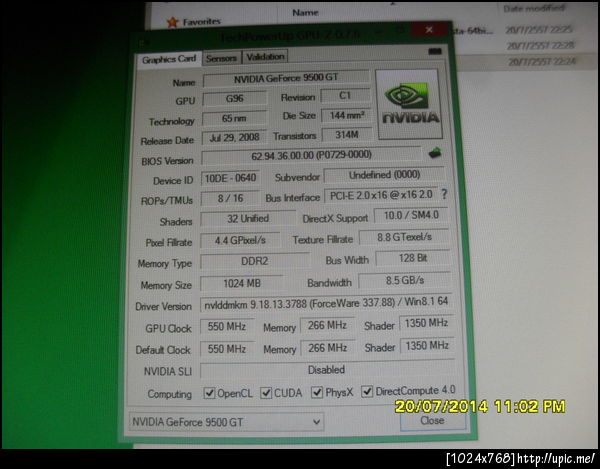Click the Close button in GPU-Z
The width and height of the screenshot is (600, 469).
coord(432,421)
